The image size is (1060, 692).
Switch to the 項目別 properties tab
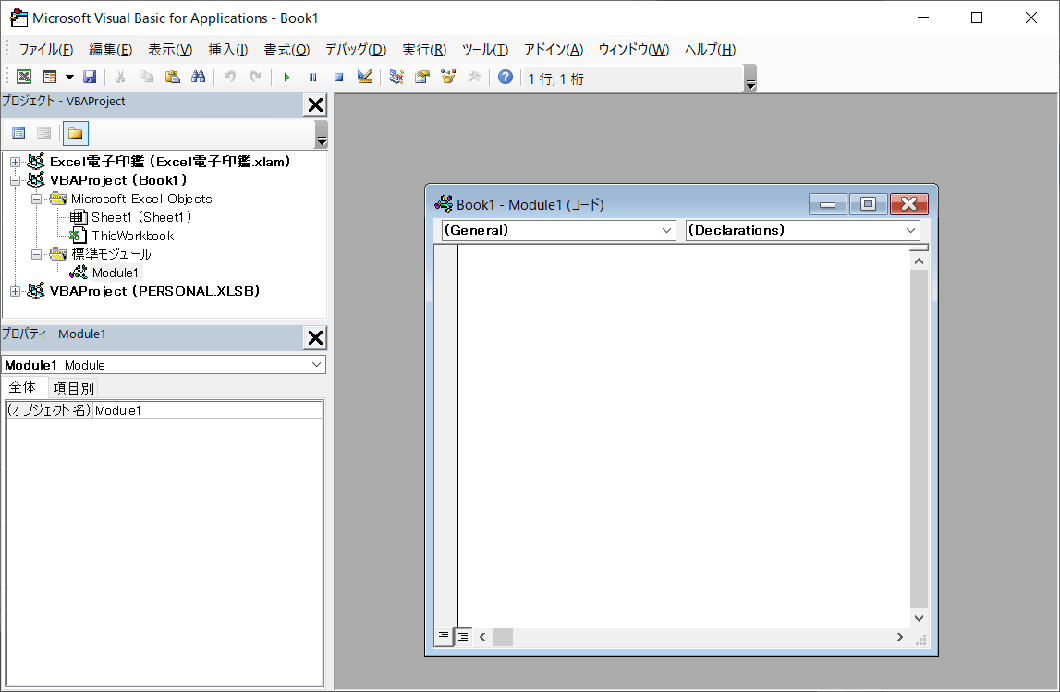click(x=74, y=388)
